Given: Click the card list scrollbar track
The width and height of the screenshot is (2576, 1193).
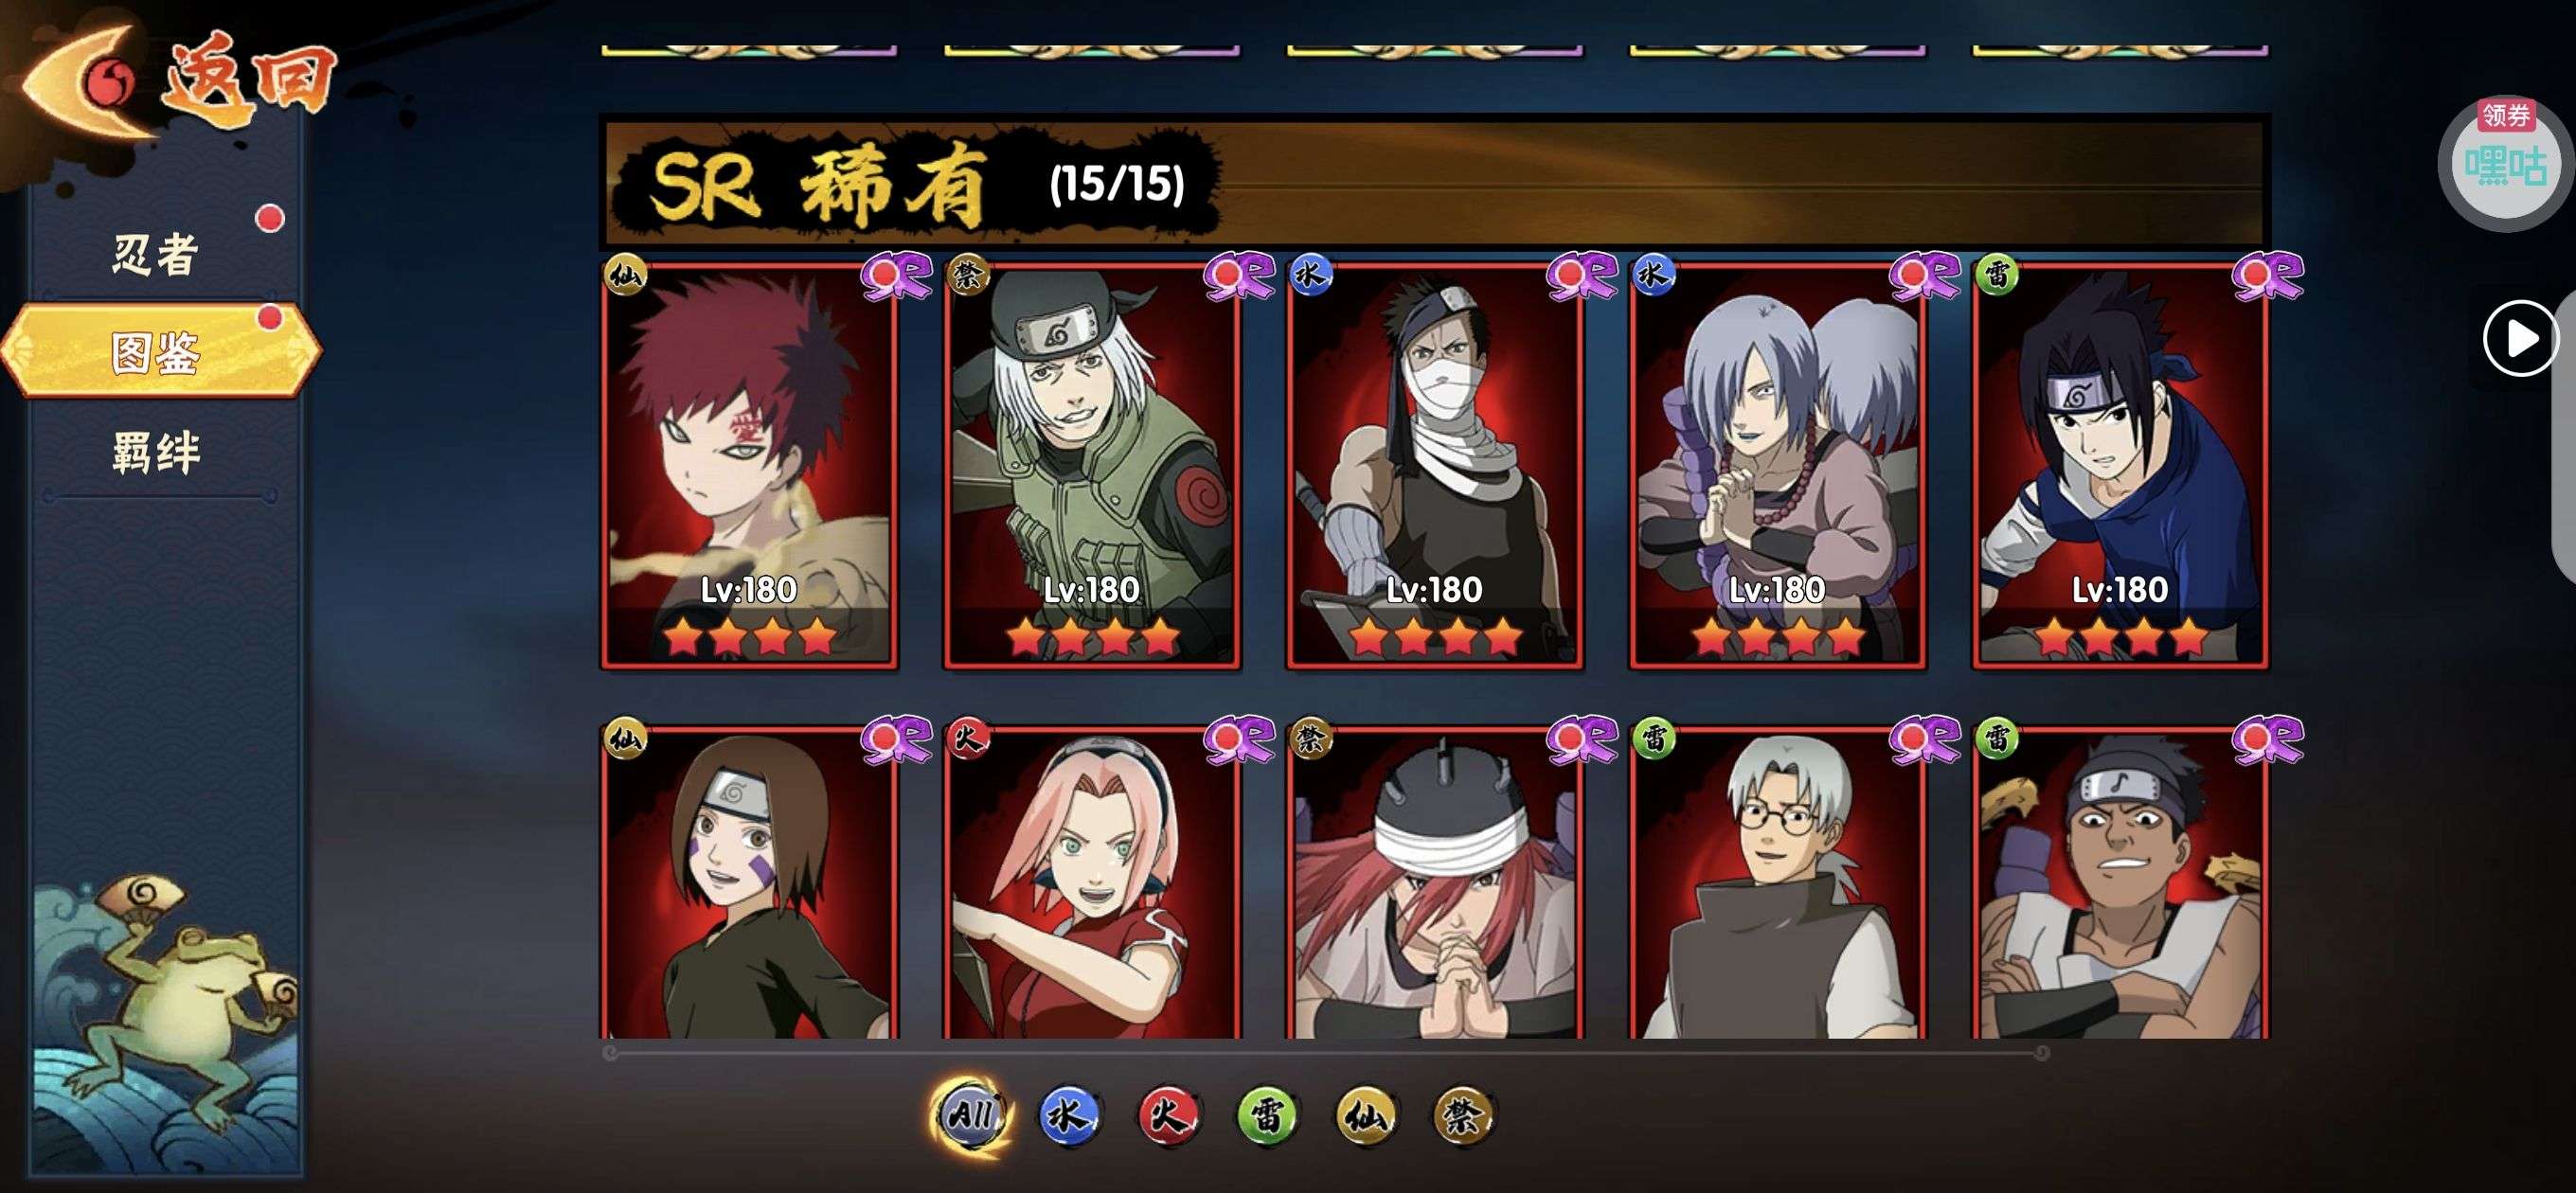Looking at the screenshot, I should point(1327,1053).
